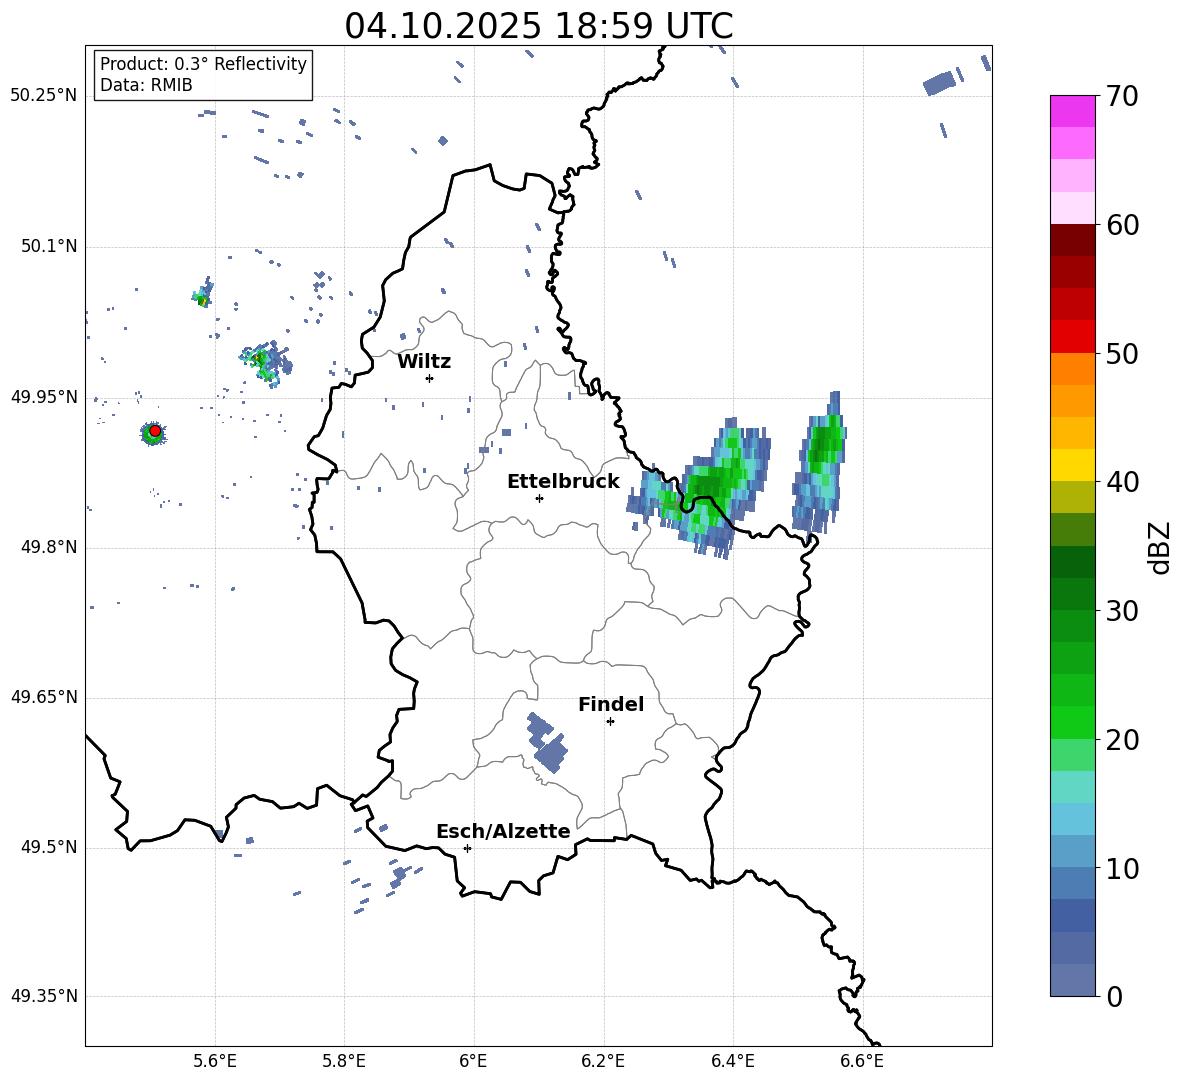Click the 0 tick on colorbar

[x=1114, y=997]
